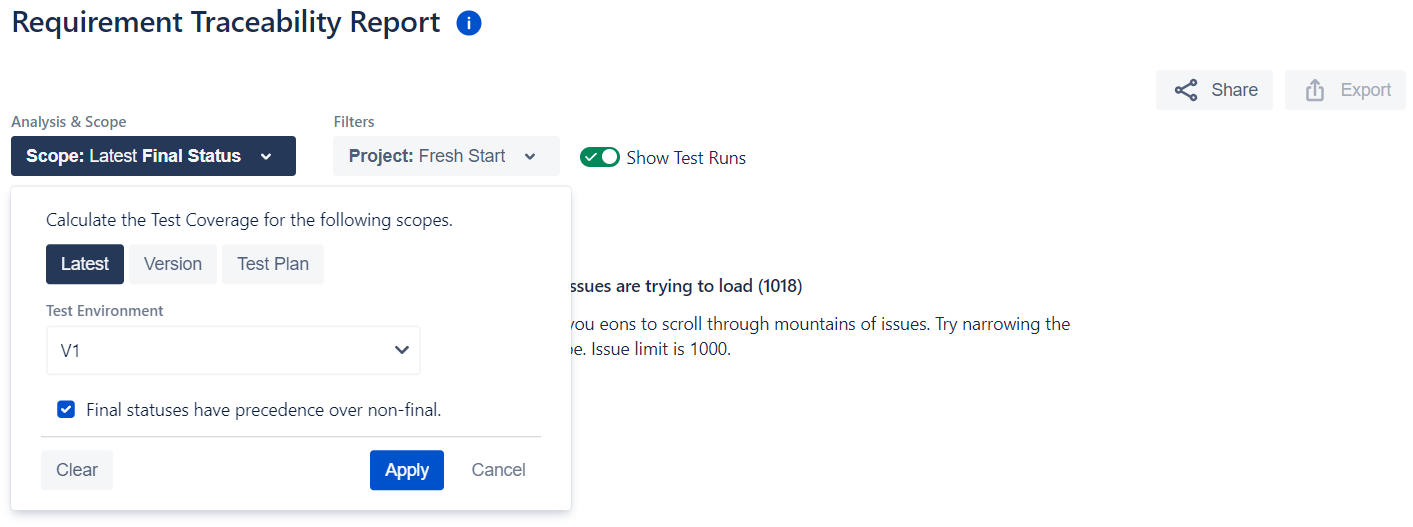The image size is (1413, 527).
Task: Uncheck Final statuses have precedence checkbox
Action: [x=66, y=409]
